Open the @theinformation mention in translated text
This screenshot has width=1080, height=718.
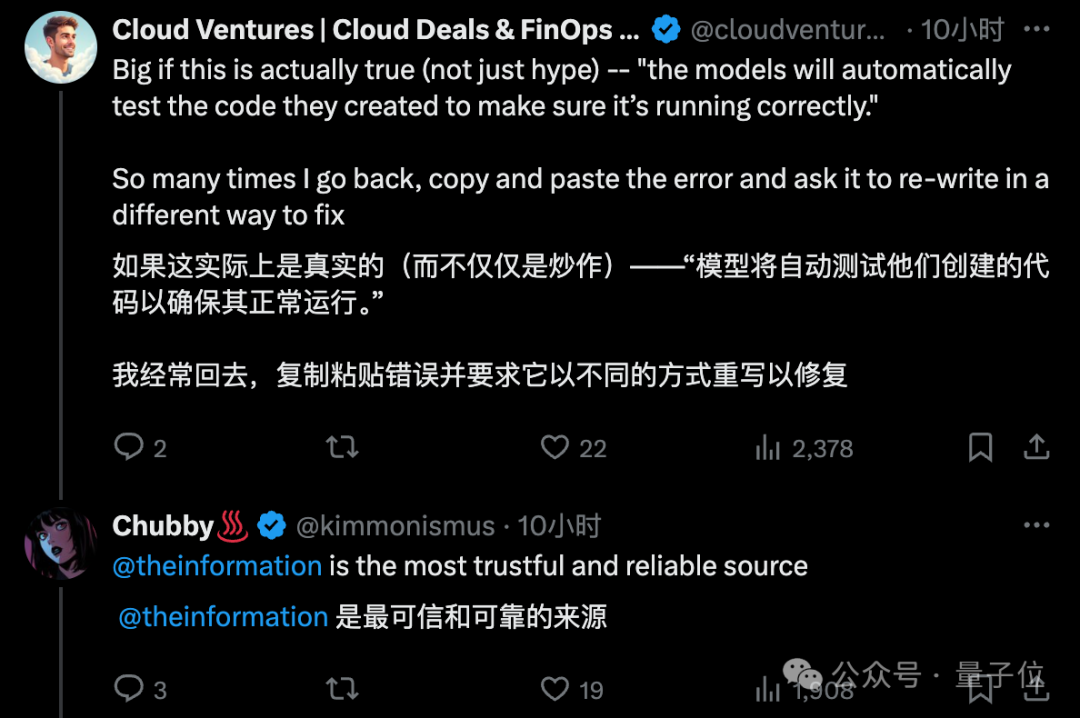pyautogui.click(x=223, y=617)
